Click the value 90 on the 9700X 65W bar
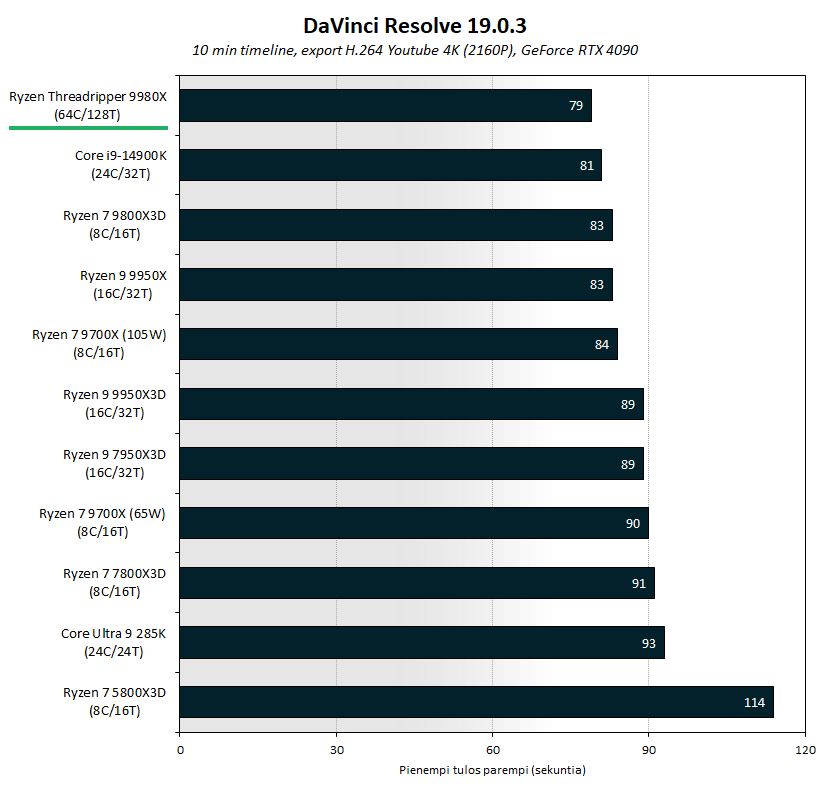Screen dimensions: 830x794 tap(633, 524)
